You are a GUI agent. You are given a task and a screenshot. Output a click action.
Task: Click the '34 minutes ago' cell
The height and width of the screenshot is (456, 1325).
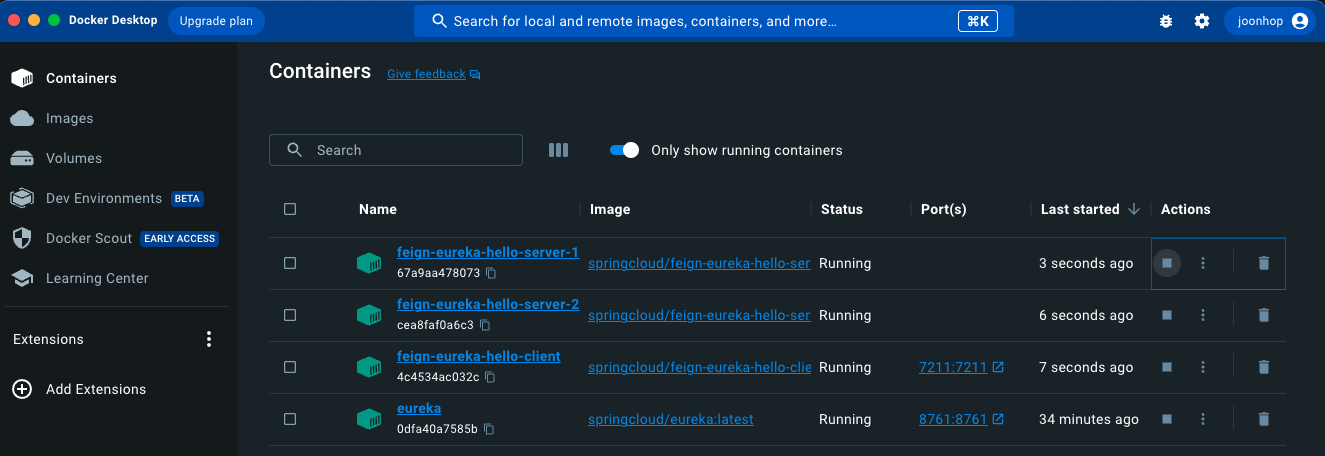coord(1089,419)
